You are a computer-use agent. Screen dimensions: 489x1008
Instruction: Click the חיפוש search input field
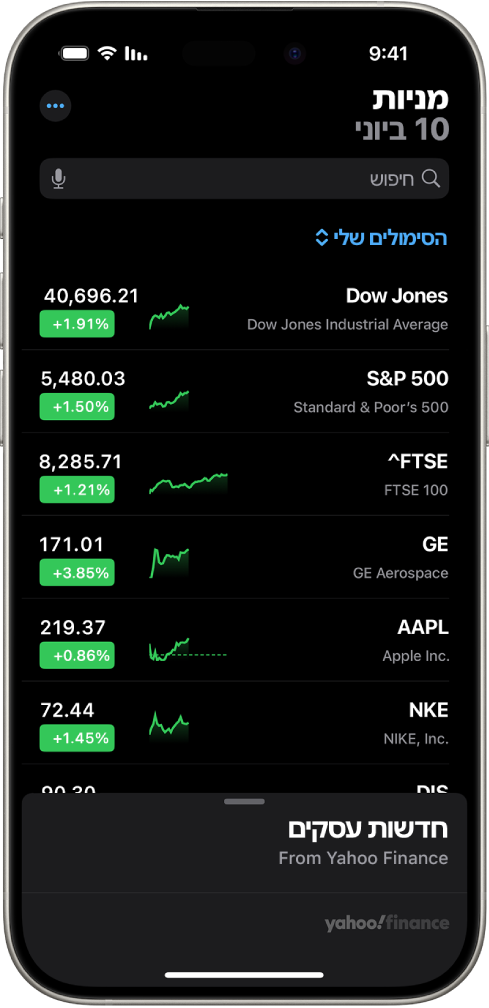(244, 179)
